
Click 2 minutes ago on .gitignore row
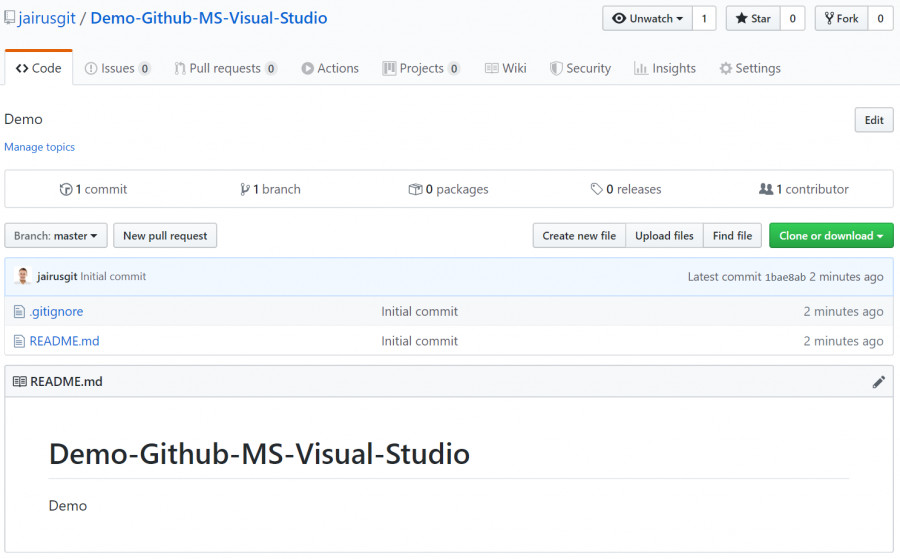(843, 312)
